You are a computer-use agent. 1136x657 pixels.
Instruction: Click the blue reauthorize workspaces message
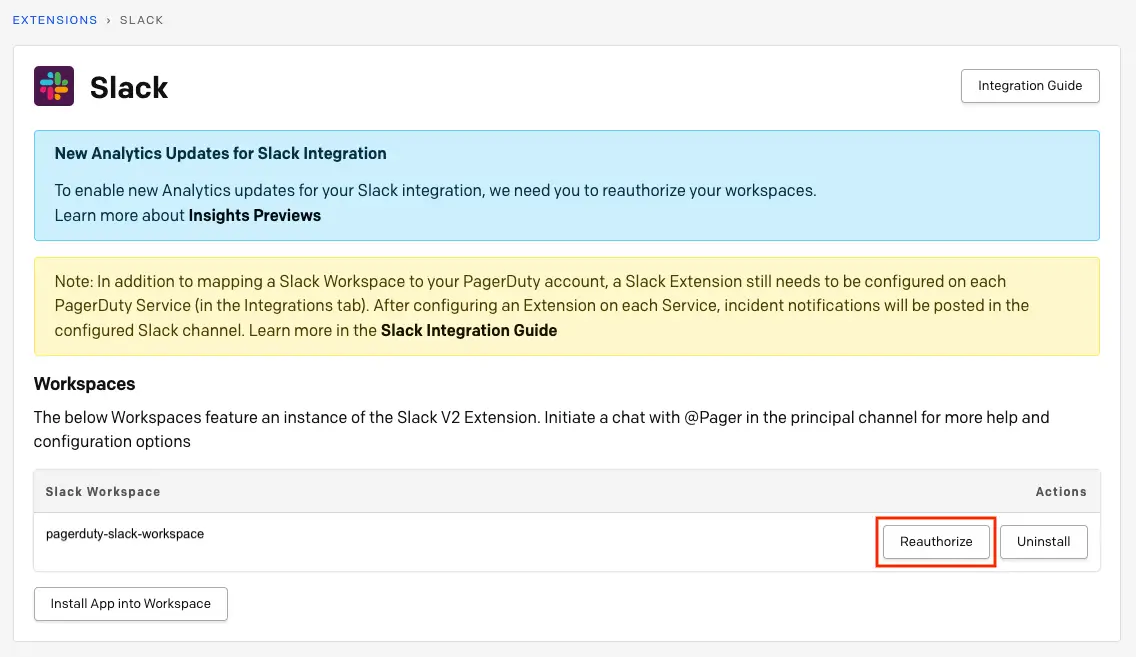point(435,190)
